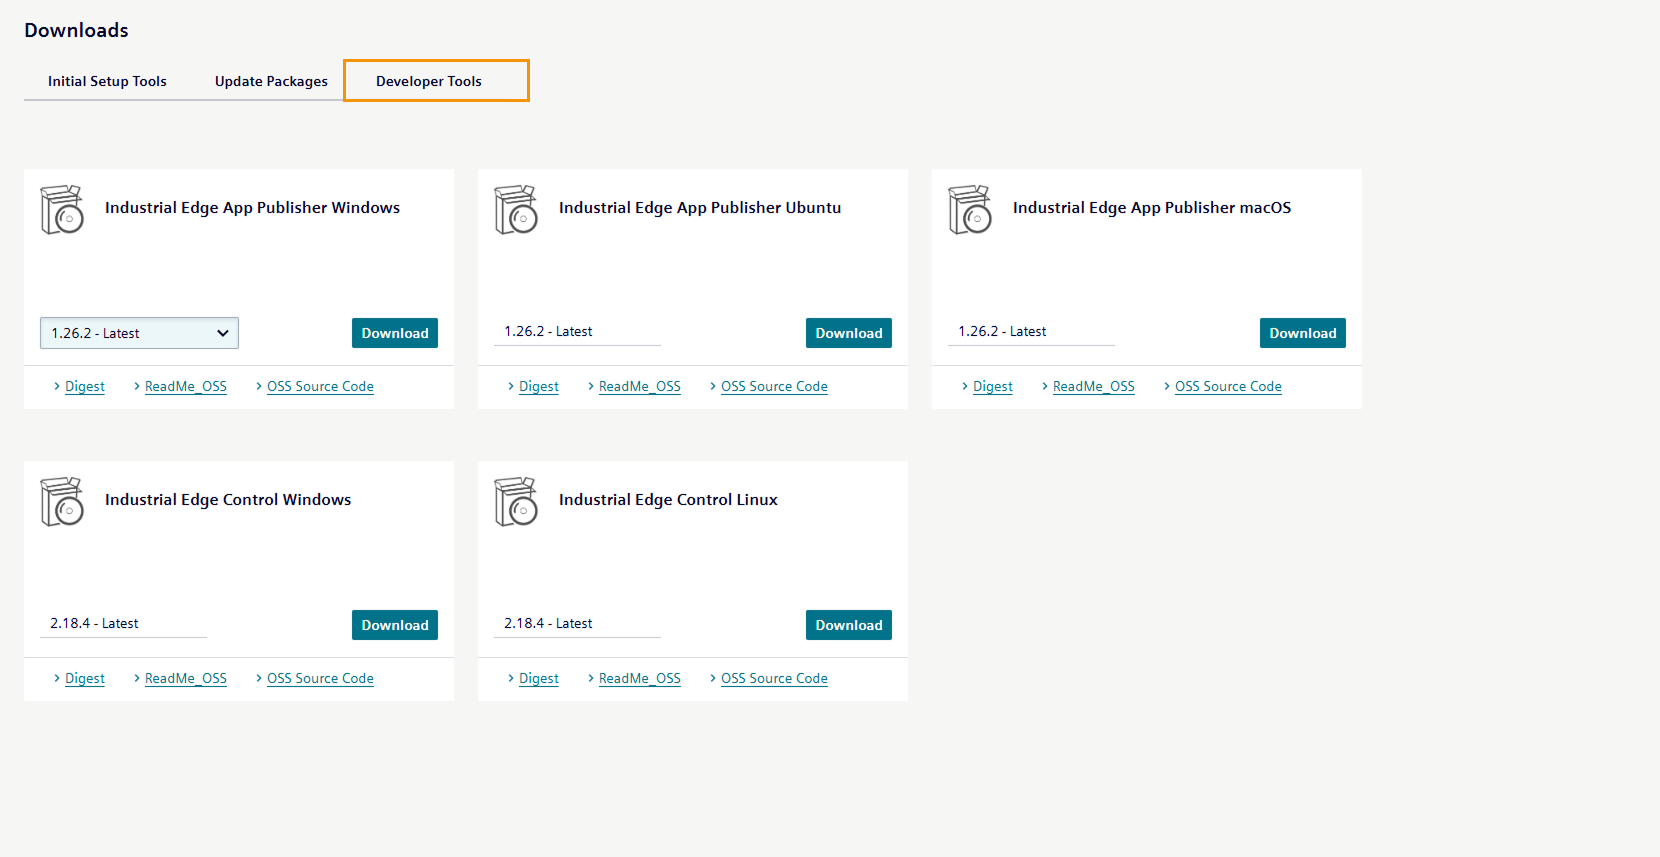1660x857 pixels.
Task: Open ReadMe_OSS for App Publisher Windows
Action: coord(186,386)
